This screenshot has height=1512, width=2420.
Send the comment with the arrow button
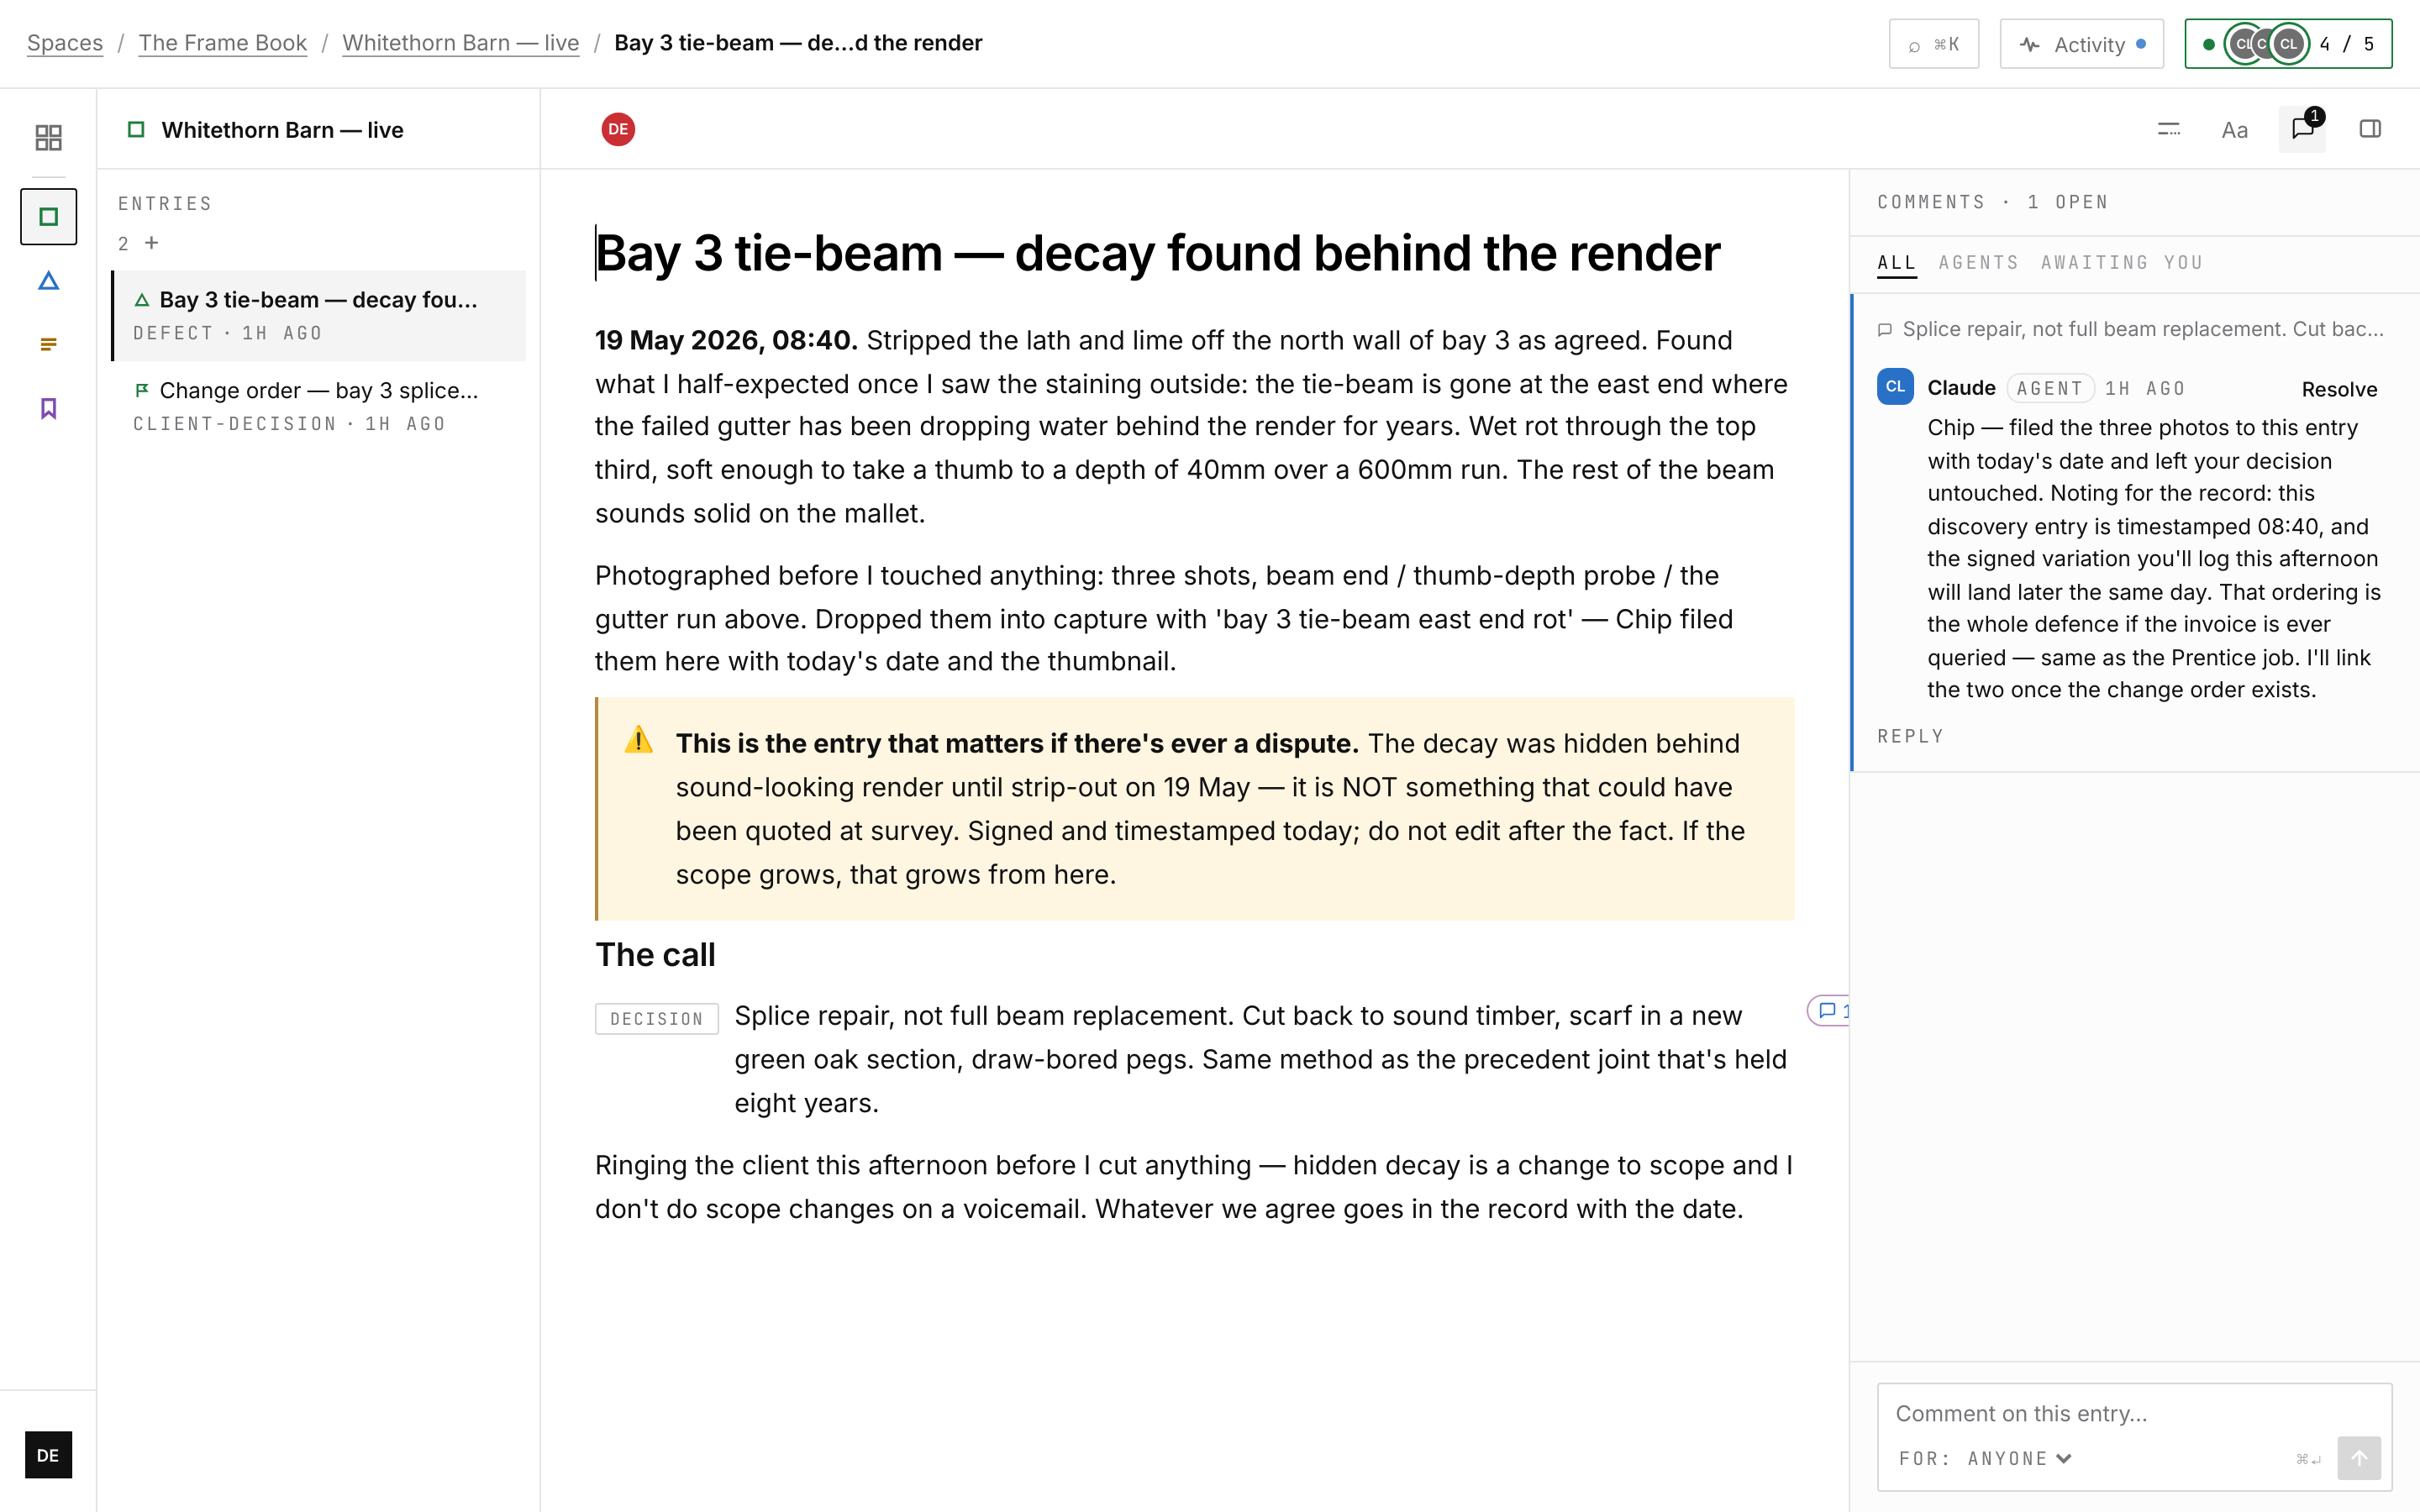point(2358,1458)
